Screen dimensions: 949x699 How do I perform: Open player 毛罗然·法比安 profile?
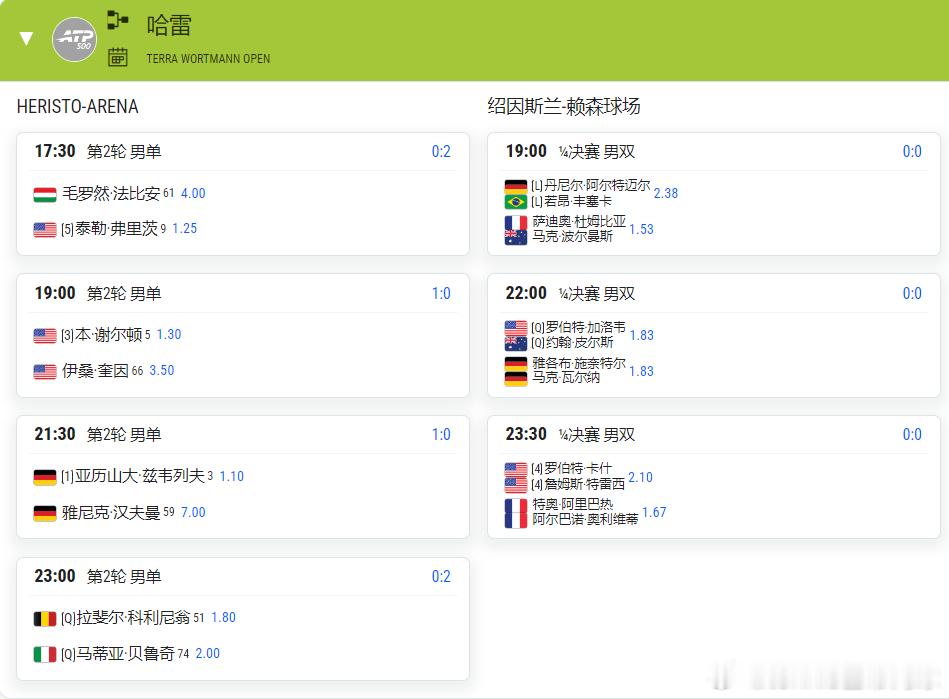click(111, 194)
